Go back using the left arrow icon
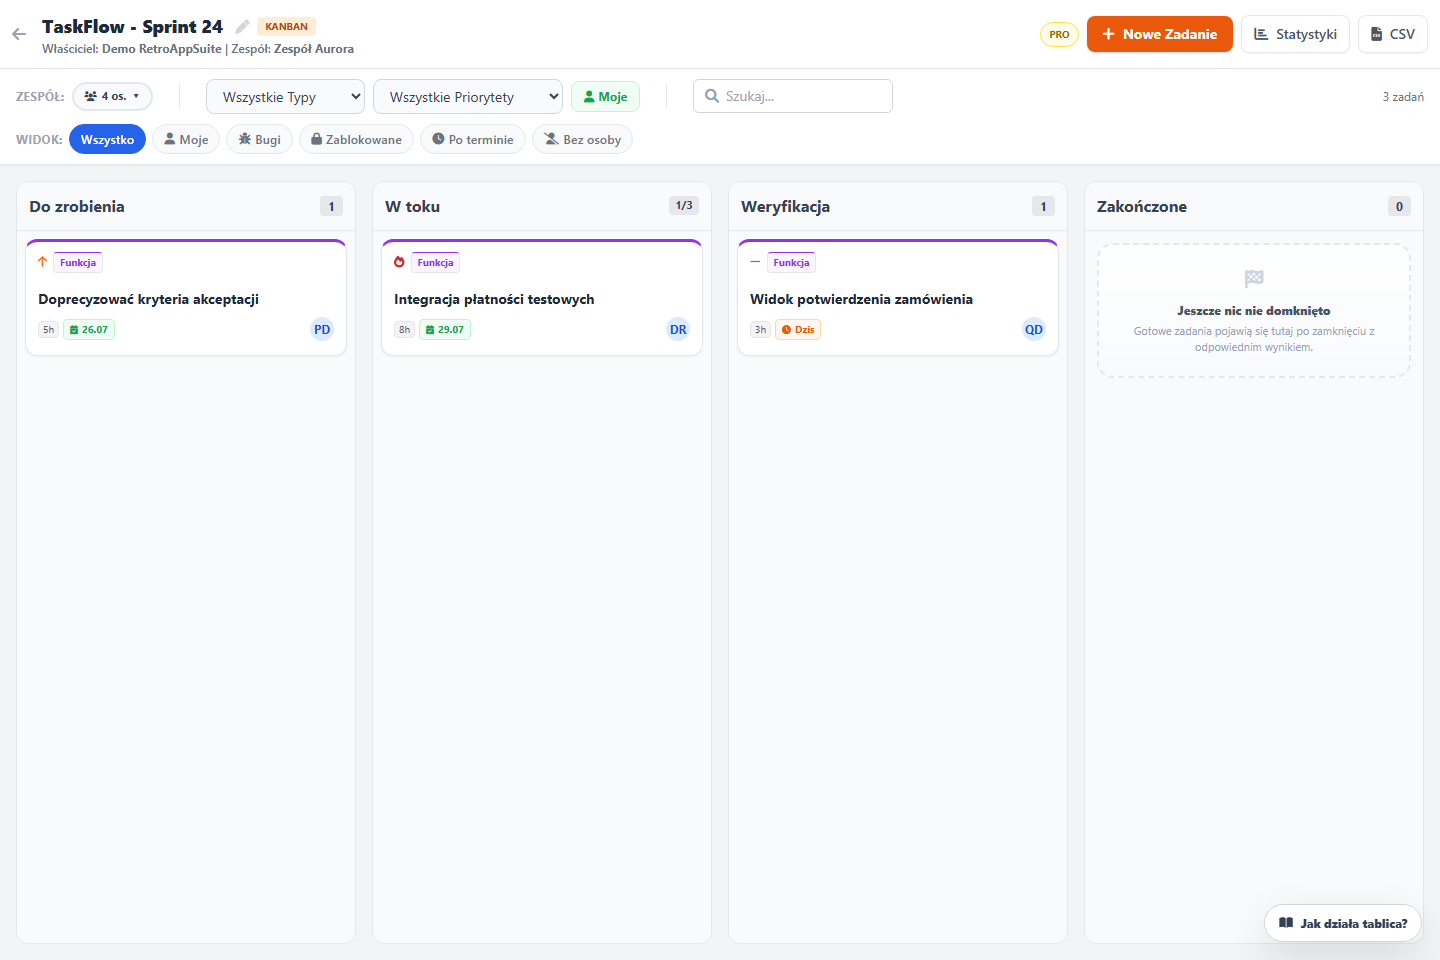1440x960 pixels. click(19, 34)
